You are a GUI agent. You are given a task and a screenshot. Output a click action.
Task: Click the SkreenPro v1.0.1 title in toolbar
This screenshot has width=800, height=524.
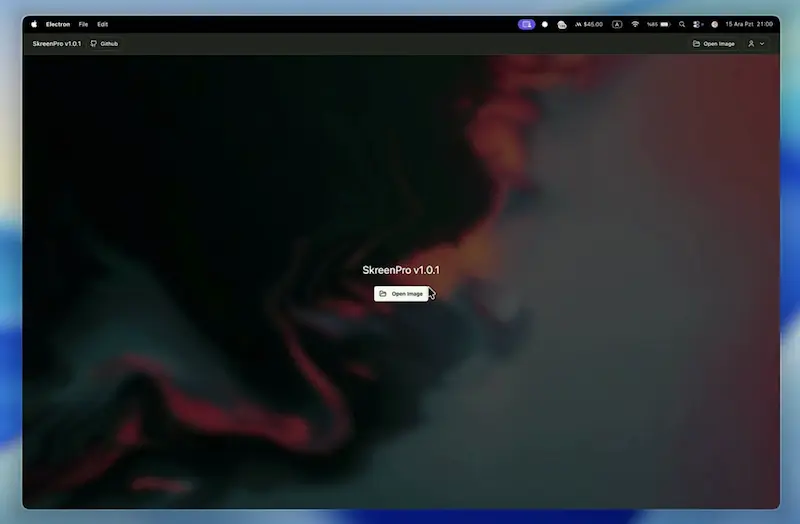coord(56,44)
